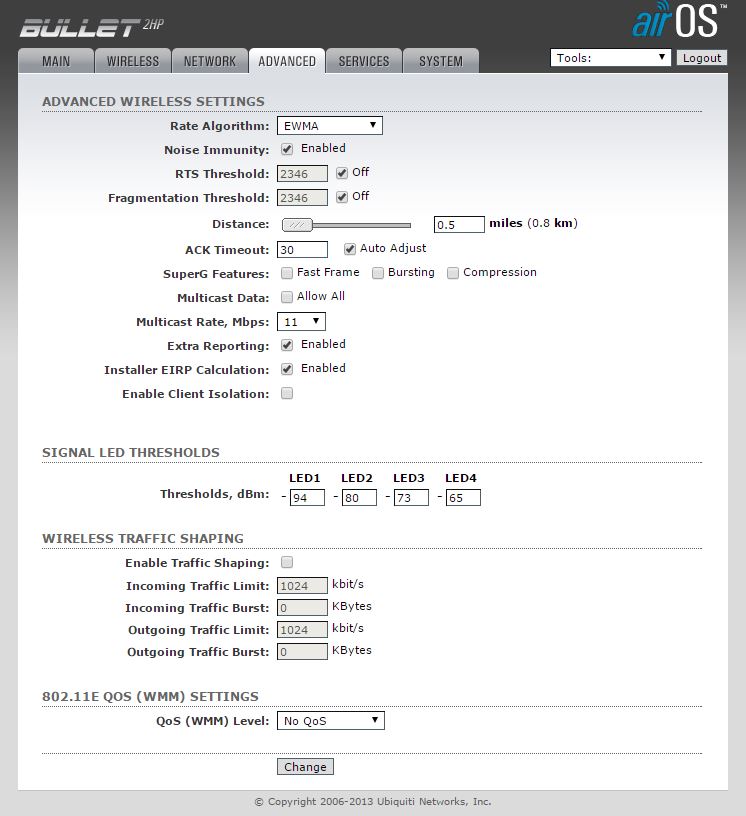
Task: Check Enable Traffic Shaping box
Action: [x=287, y=562]
